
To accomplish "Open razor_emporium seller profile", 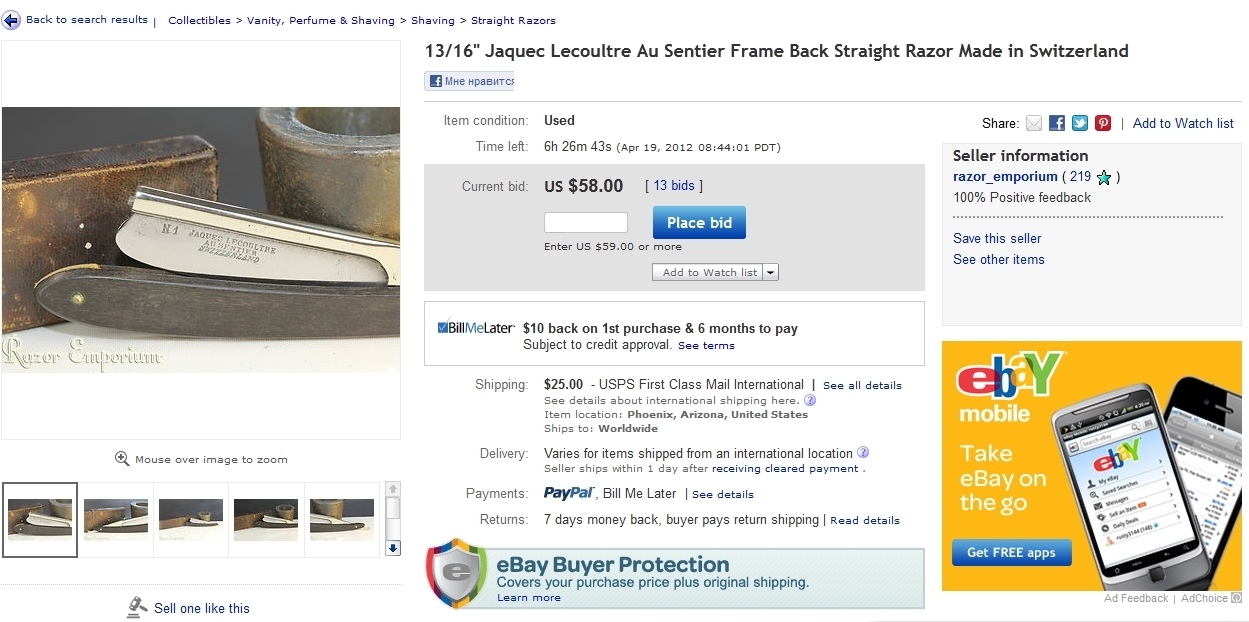I will (1005, 177).
